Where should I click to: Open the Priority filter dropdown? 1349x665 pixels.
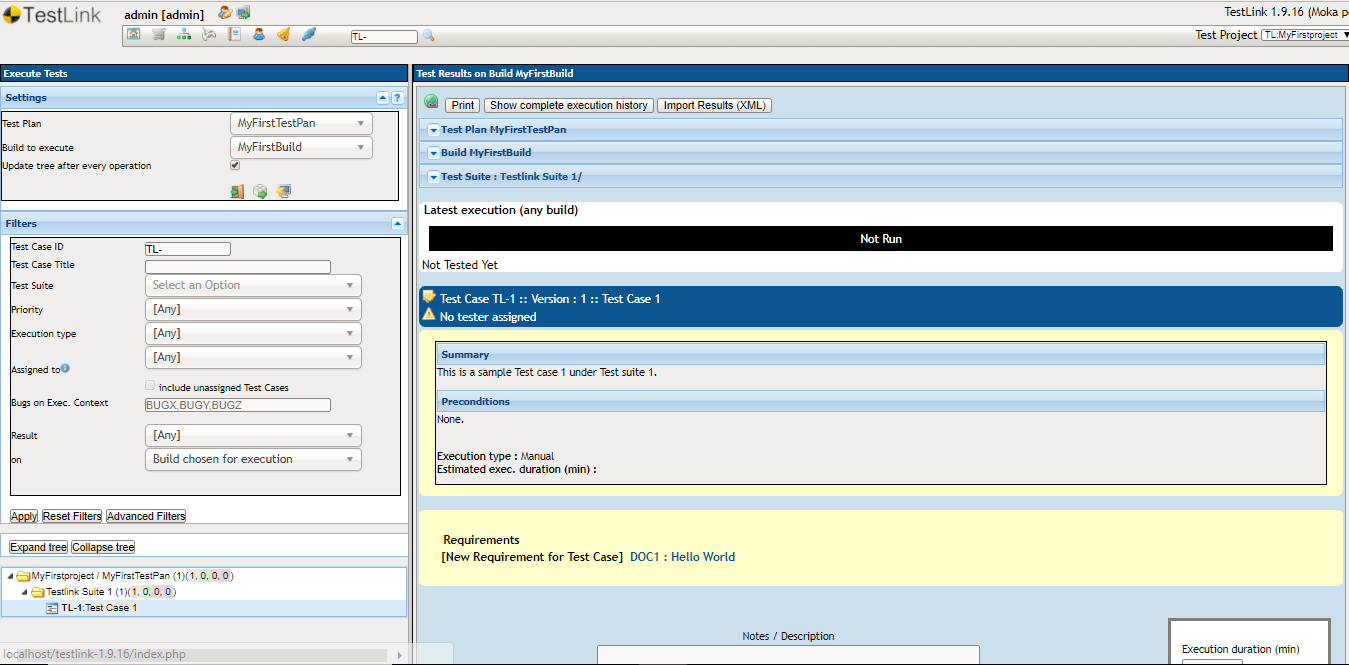click(253, 309)
